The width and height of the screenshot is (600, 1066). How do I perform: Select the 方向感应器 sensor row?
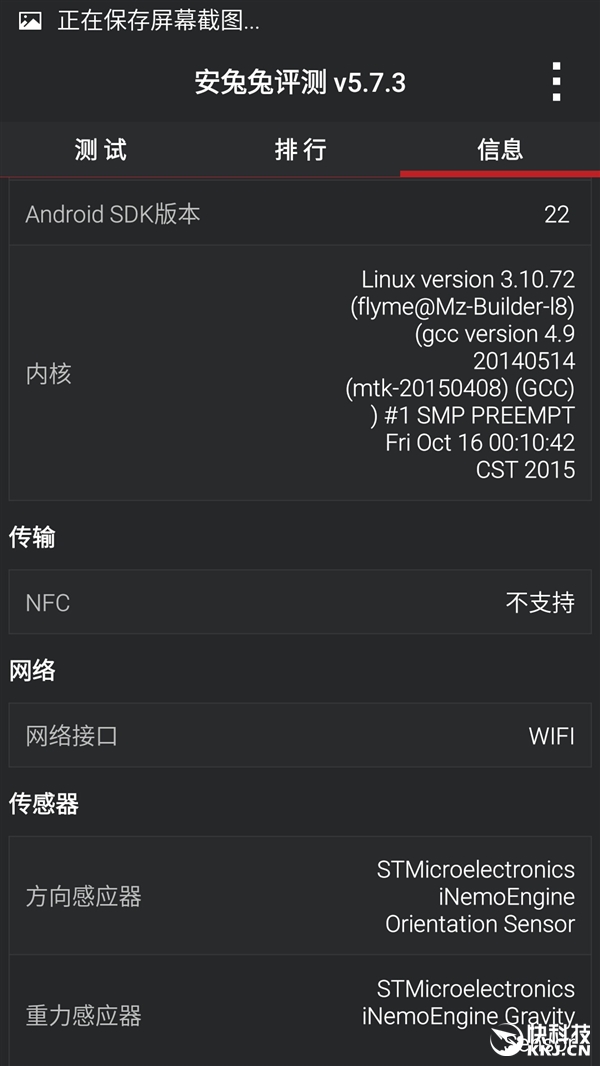[x=300, y=895]
